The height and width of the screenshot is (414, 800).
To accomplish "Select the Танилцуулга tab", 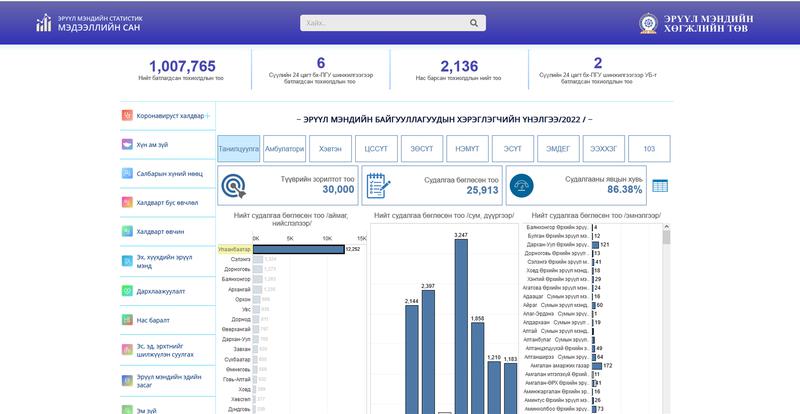I will coord(238,149).
